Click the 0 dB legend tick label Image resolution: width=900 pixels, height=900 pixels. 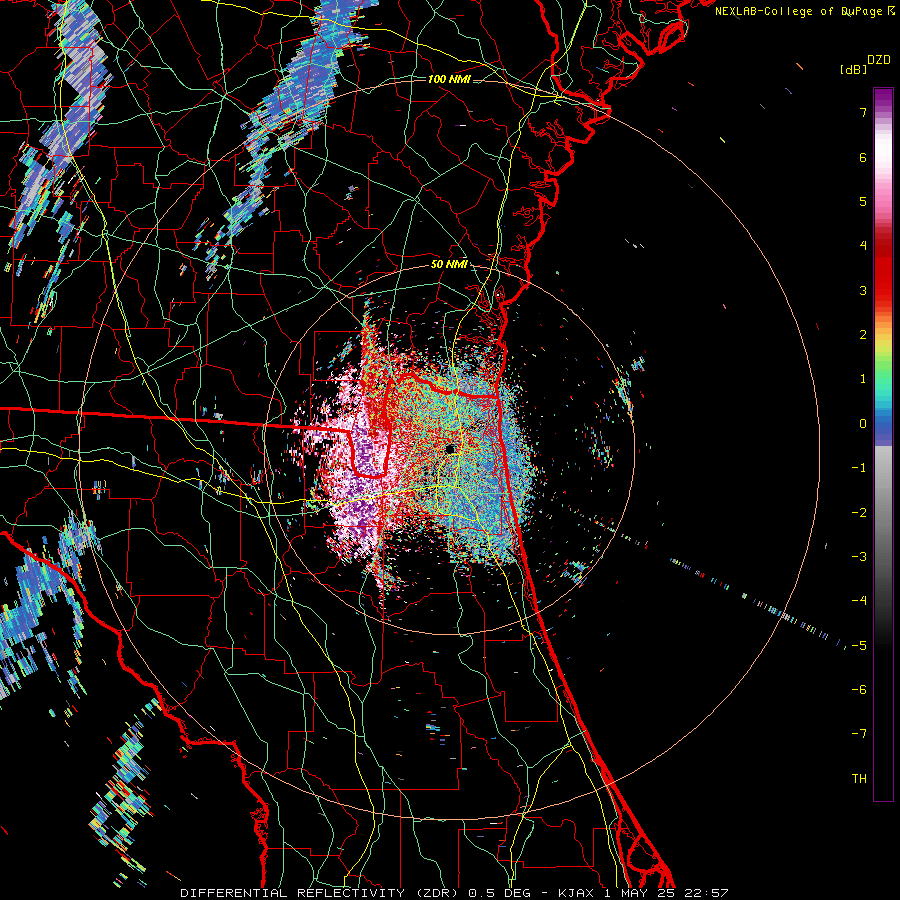click(863, 424)
